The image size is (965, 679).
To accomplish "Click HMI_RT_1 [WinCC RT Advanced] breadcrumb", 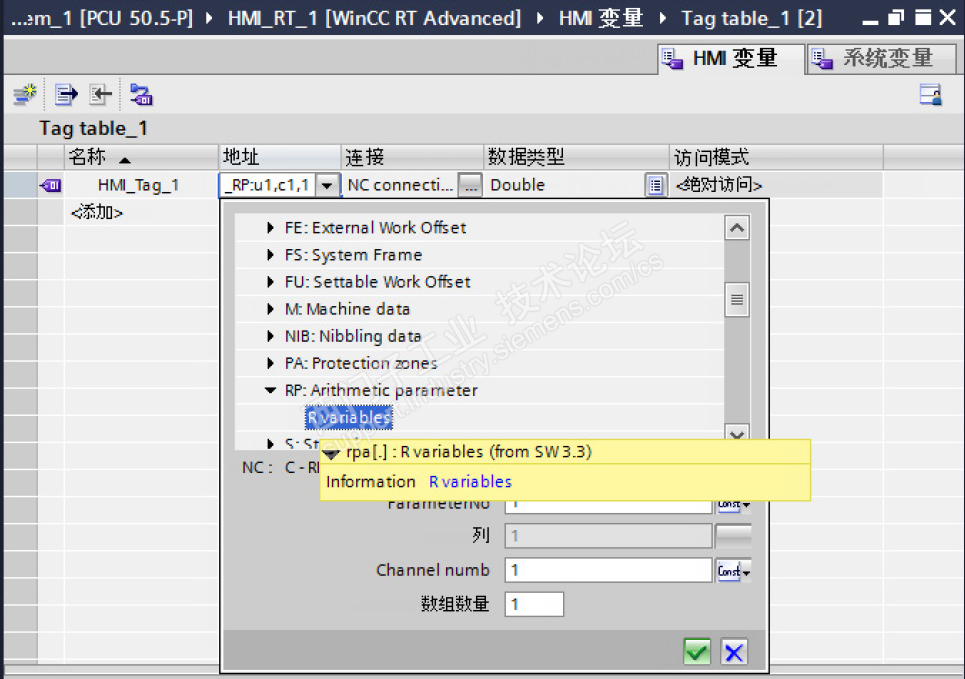I will [374, 18].
